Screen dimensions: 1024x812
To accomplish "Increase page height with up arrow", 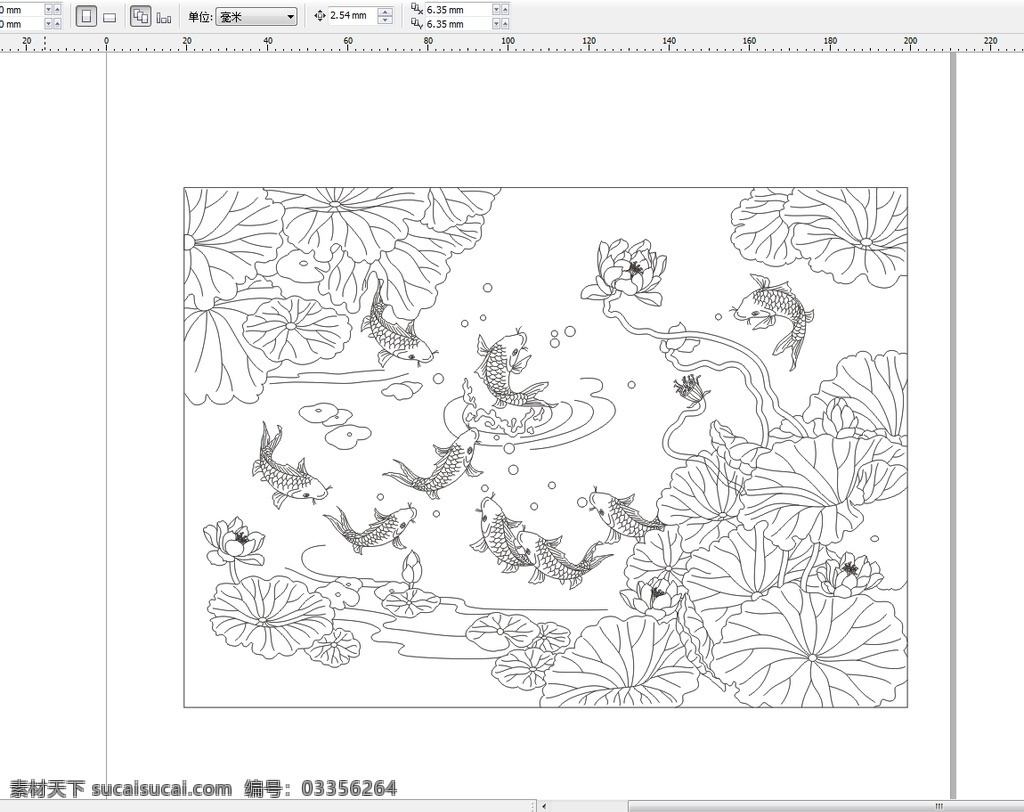I will point(57,24).
